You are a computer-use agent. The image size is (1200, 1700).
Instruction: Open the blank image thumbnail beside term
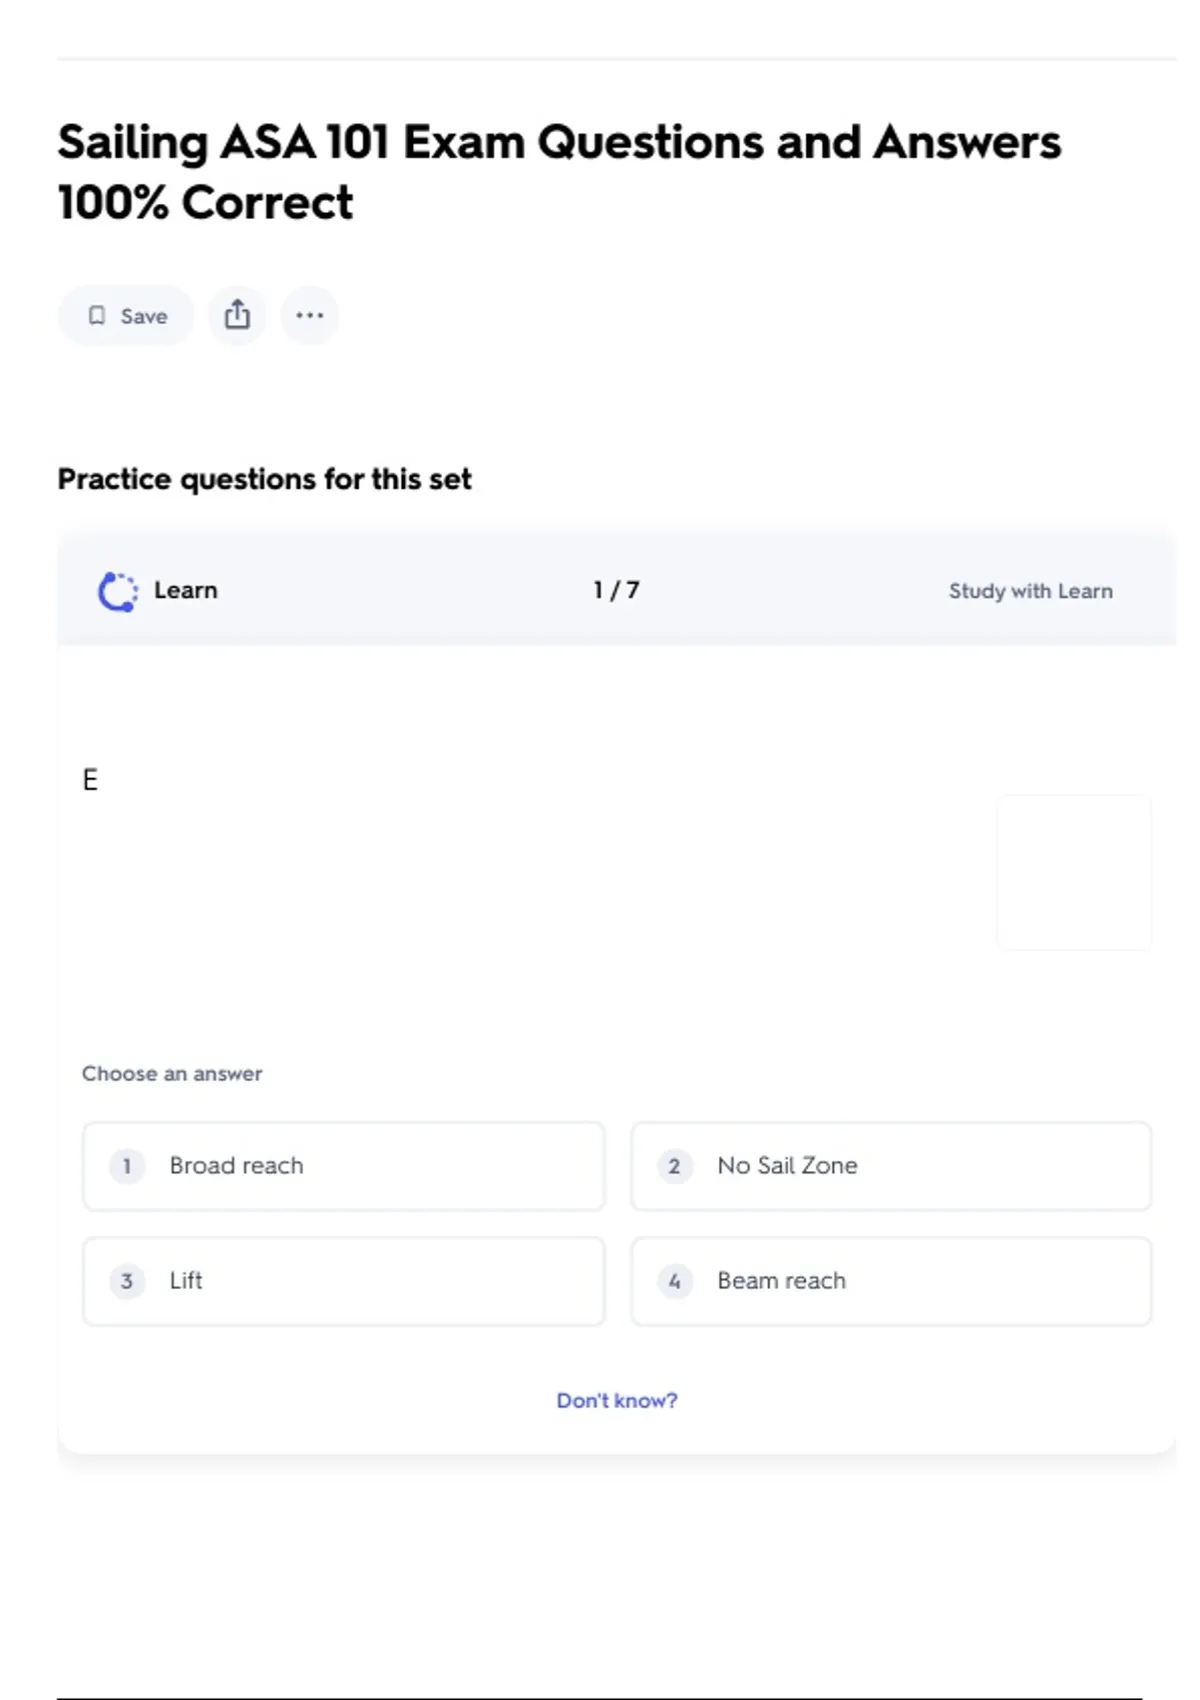(x=1074, y=872)
